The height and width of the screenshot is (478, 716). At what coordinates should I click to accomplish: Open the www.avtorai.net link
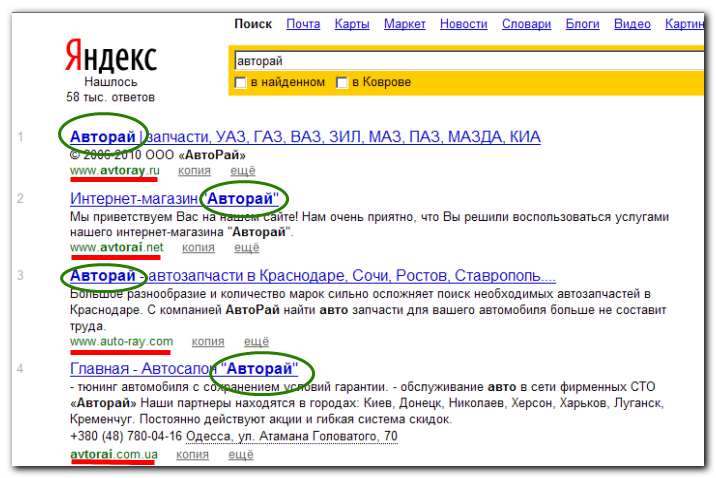116,247
